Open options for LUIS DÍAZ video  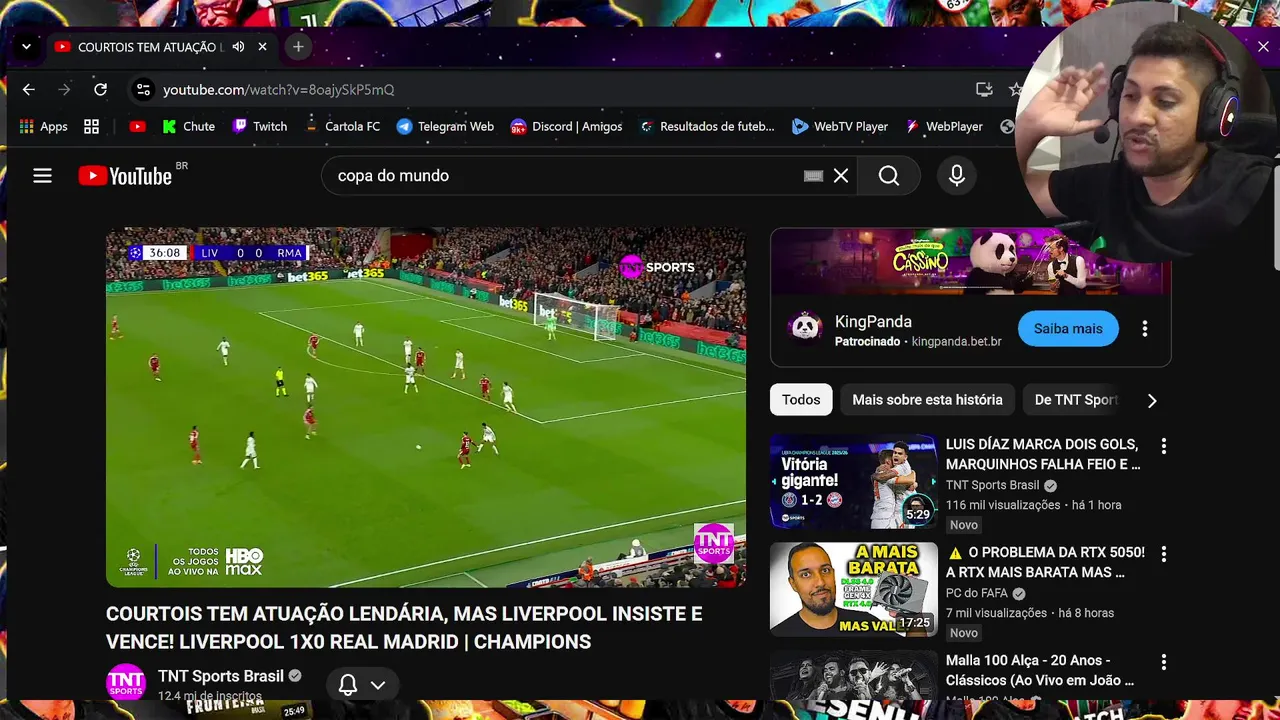(1163, 446)
